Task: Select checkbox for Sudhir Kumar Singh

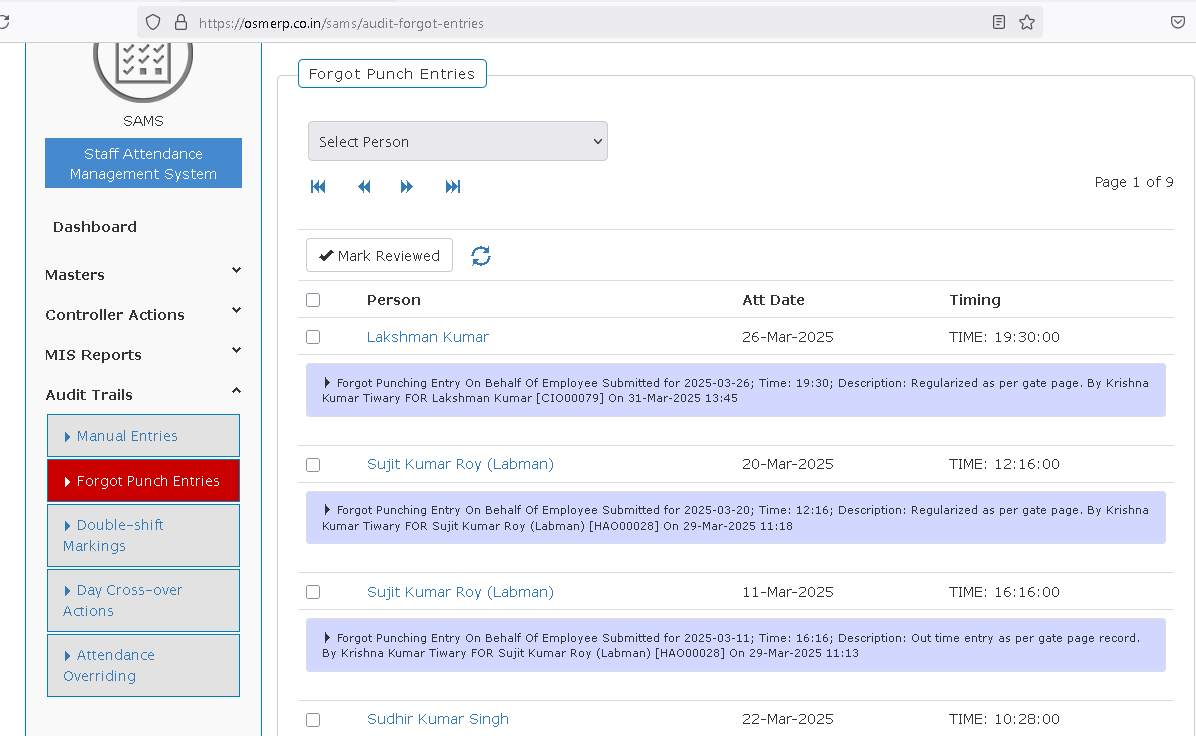Action: coord(313,719)
